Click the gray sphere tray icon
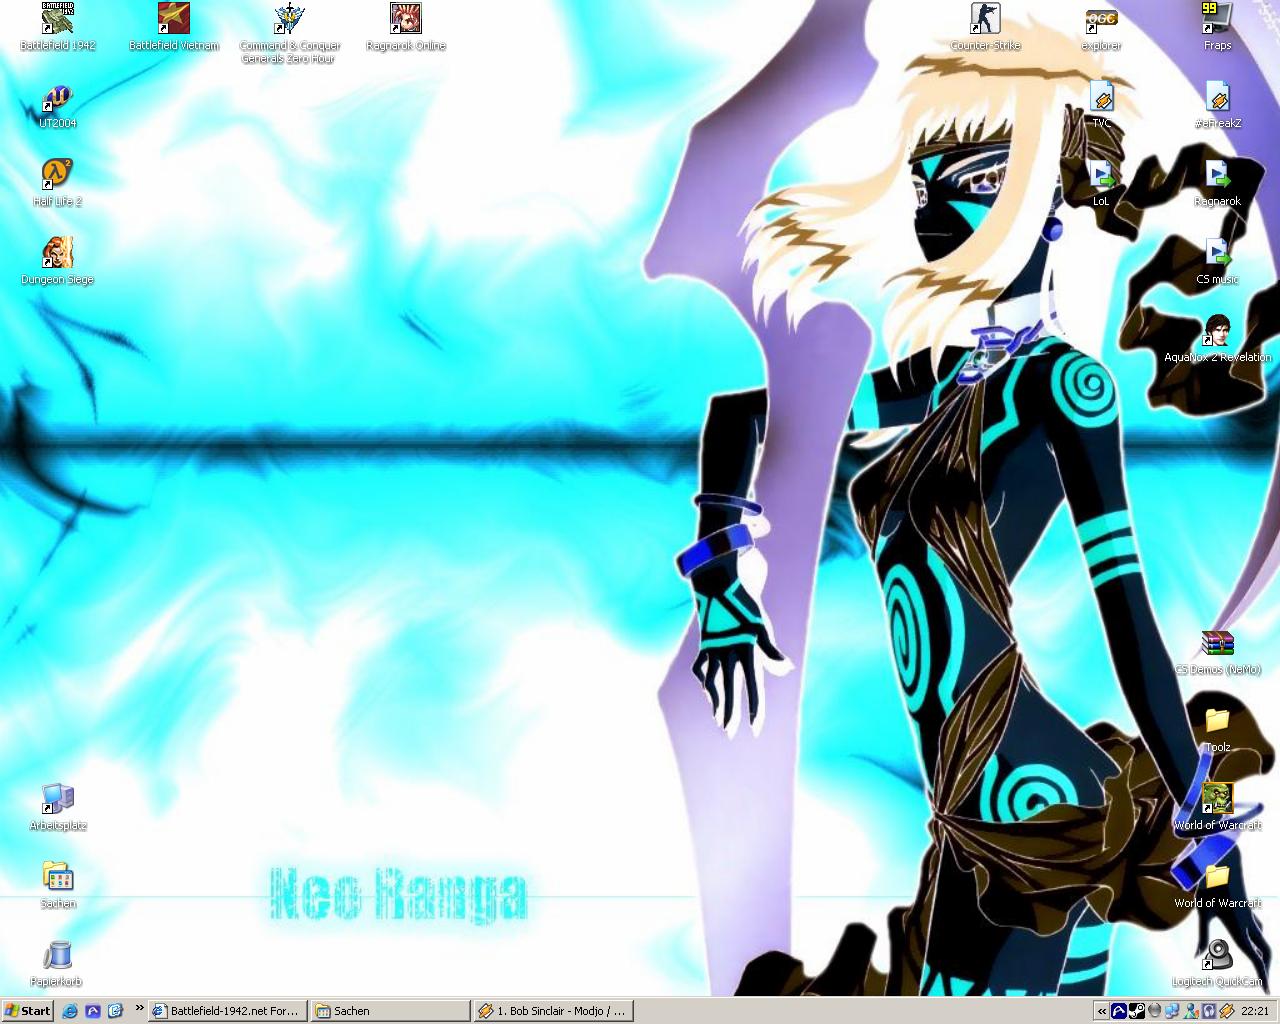The width and height of the screenshot is (1280, 1024). (1155, 1011)
